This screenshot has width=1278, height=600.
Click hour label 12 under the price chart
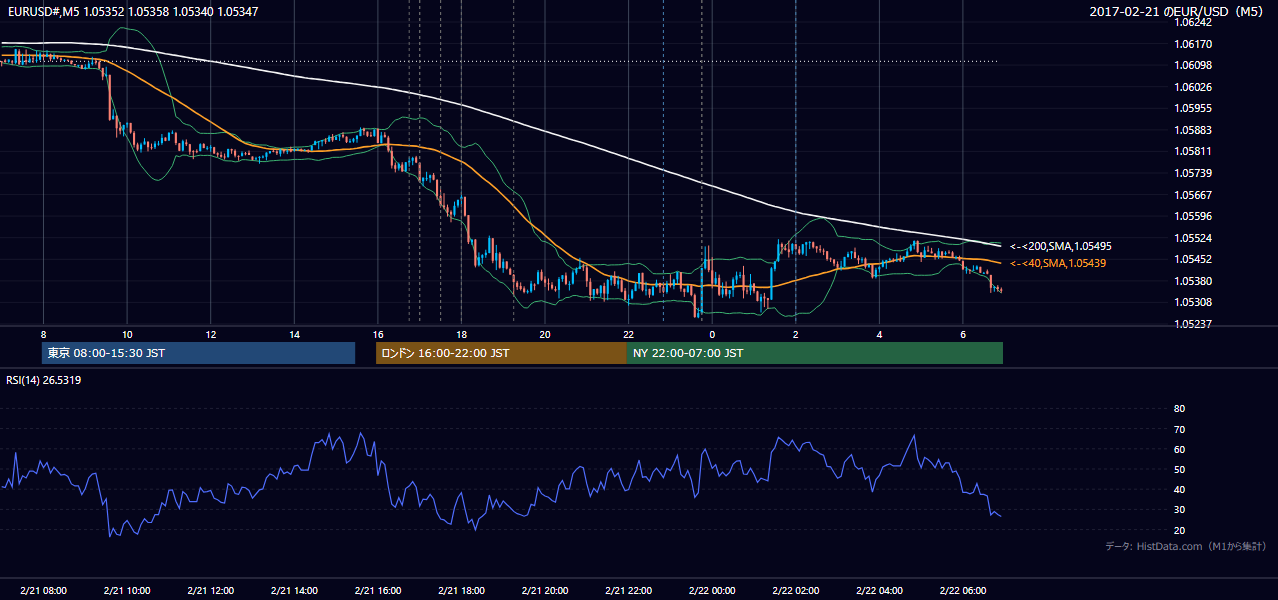tap(210, 334)
